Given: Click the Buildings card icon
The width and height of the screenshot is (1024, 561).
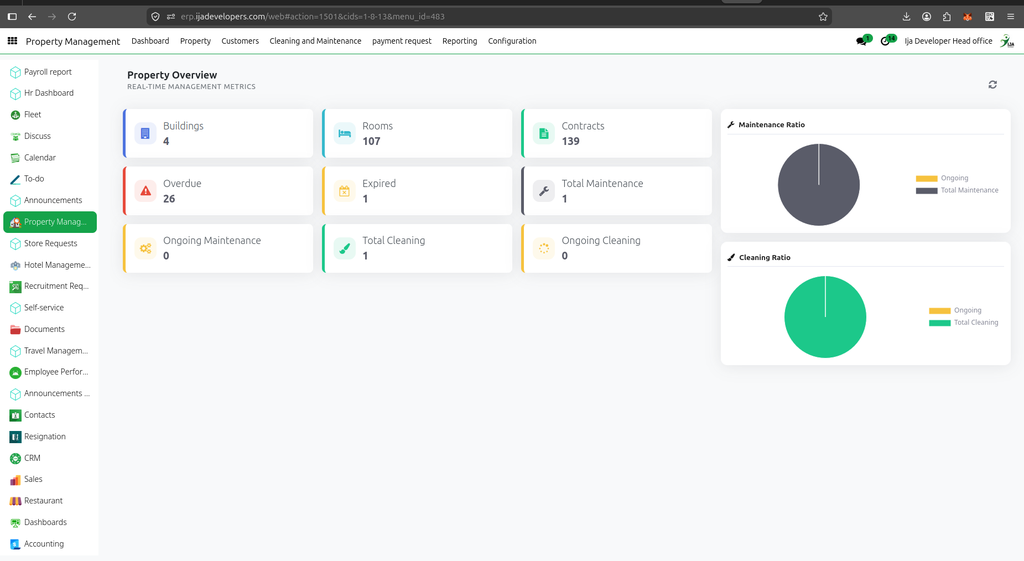Looking at the screenshot, I should 145,133.
